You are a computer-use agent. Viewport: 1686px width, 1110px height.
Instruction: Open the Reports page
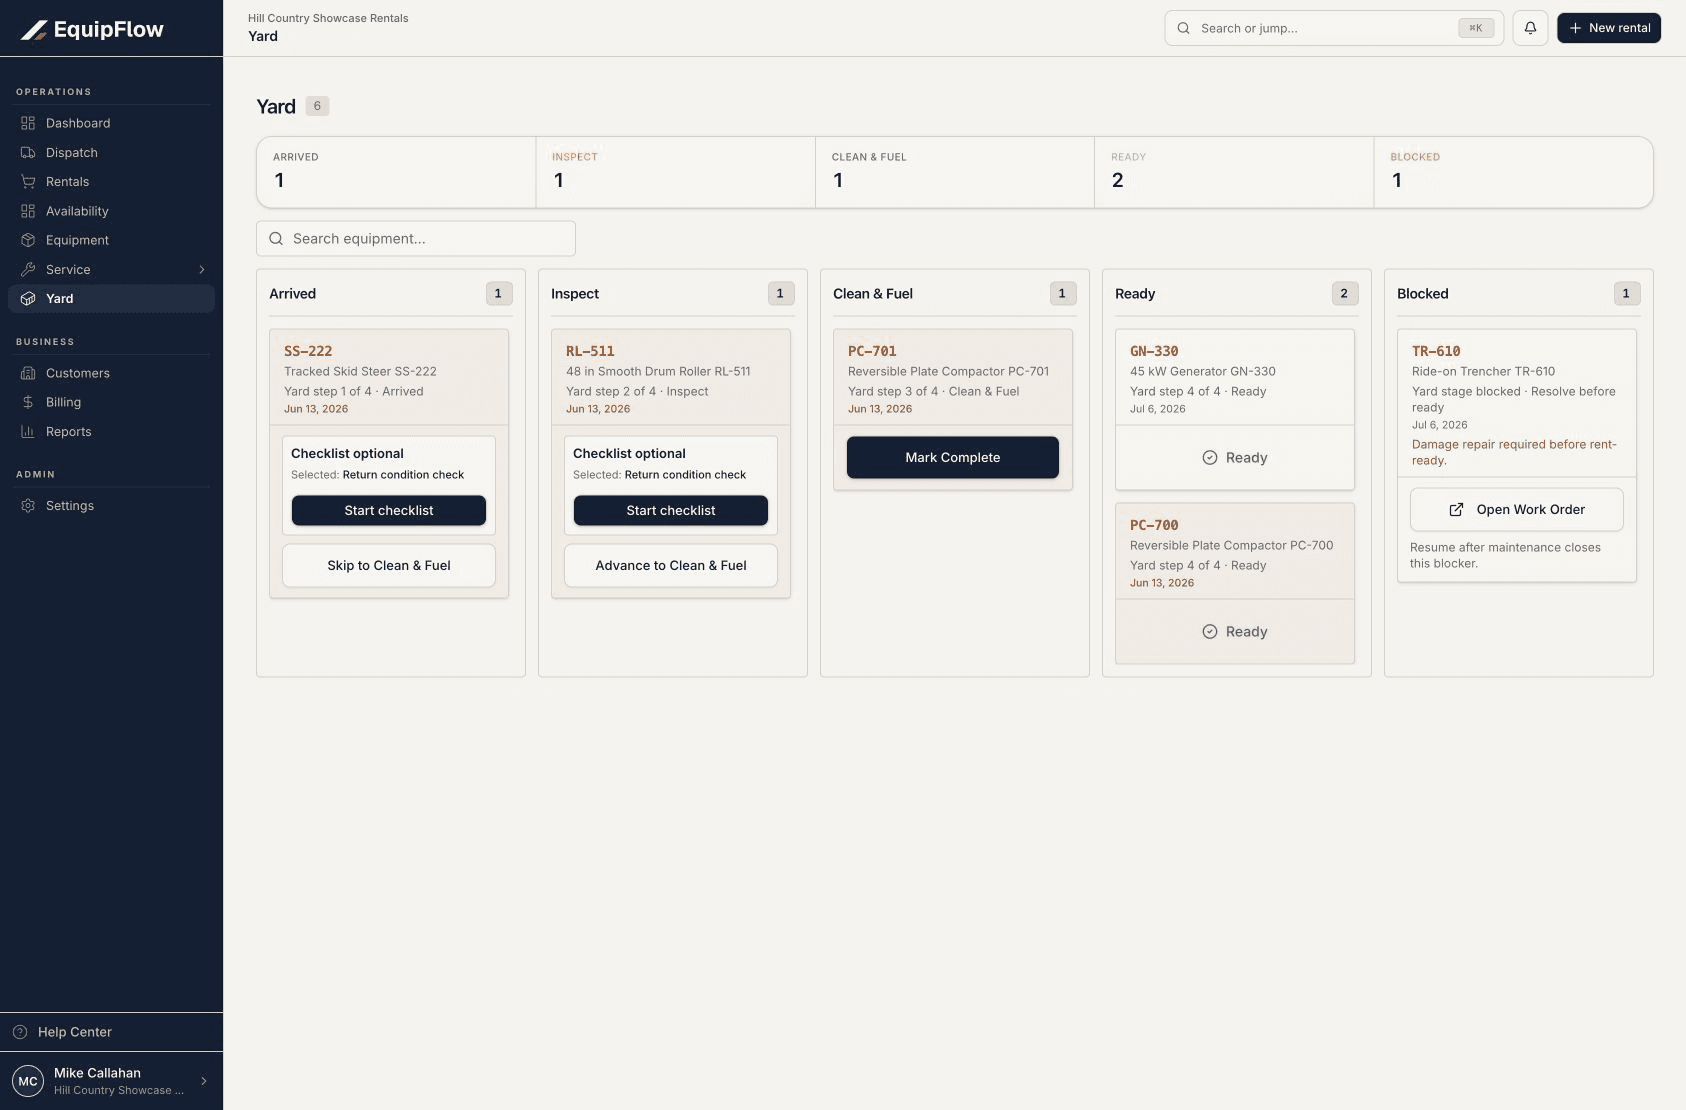pyautogui.click(x=111, y=432)
